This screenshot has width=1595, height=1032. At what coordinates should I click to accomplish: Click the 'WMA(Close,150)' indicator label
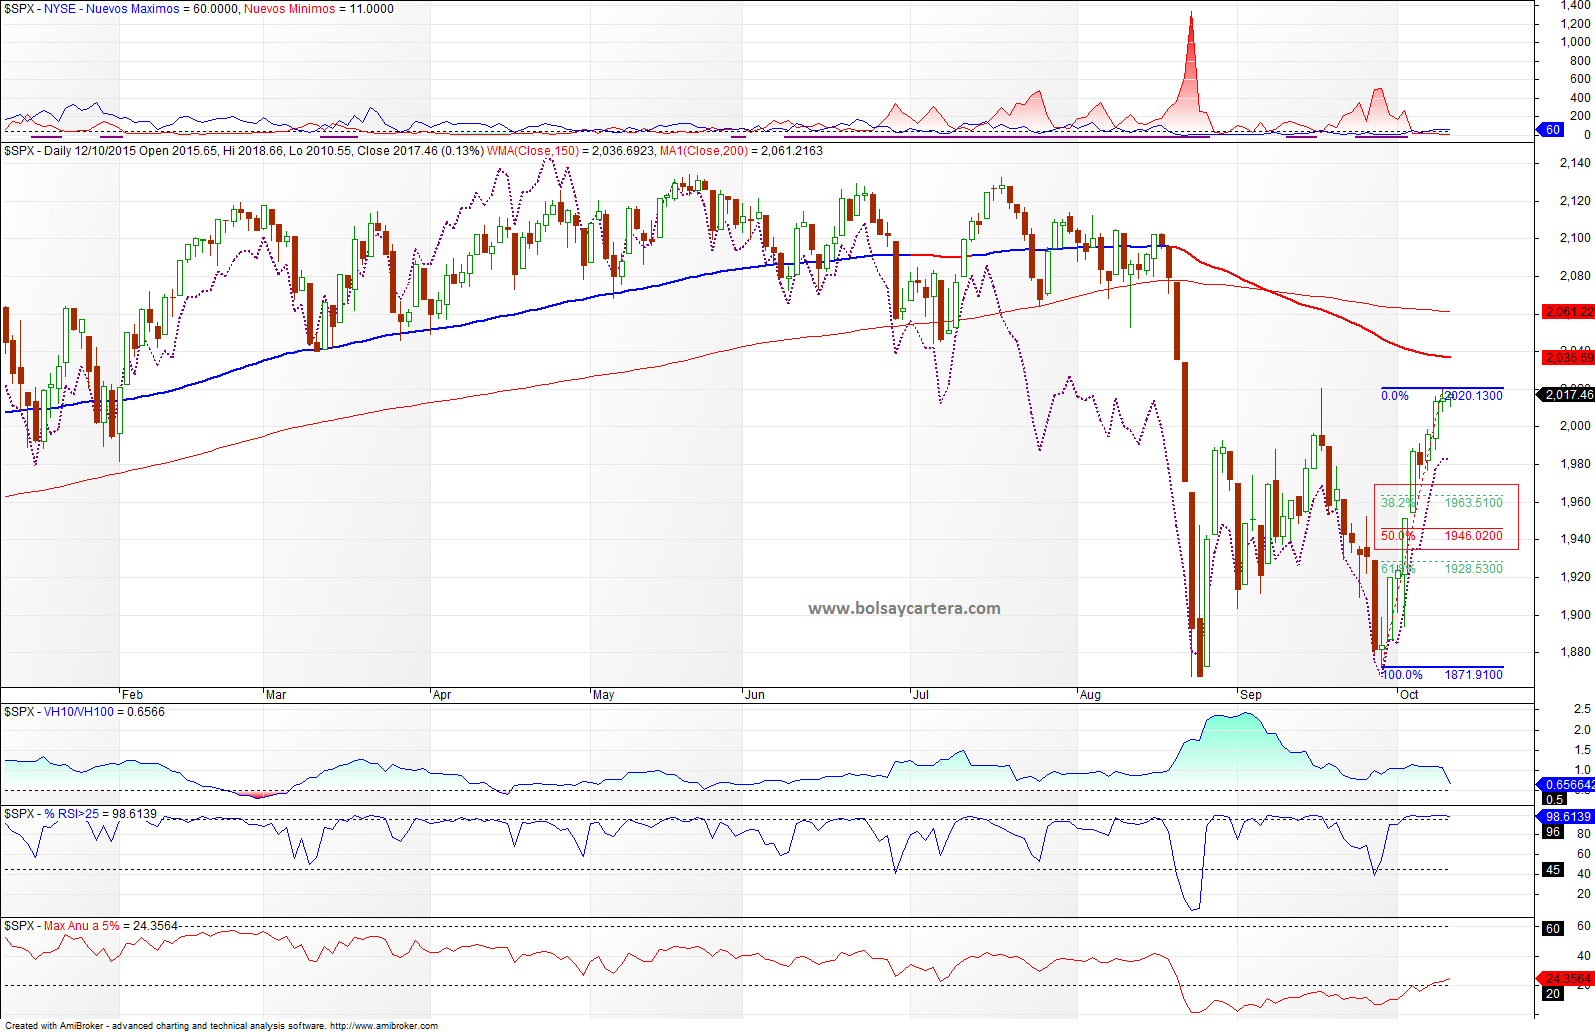[x=533, y=151]
